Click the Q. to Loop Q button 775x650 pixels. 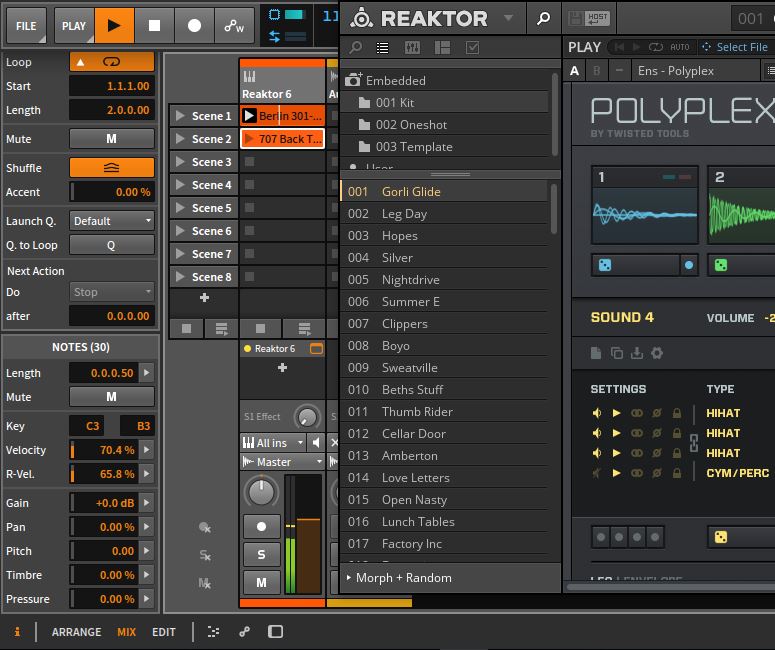(x=112, y=245)
